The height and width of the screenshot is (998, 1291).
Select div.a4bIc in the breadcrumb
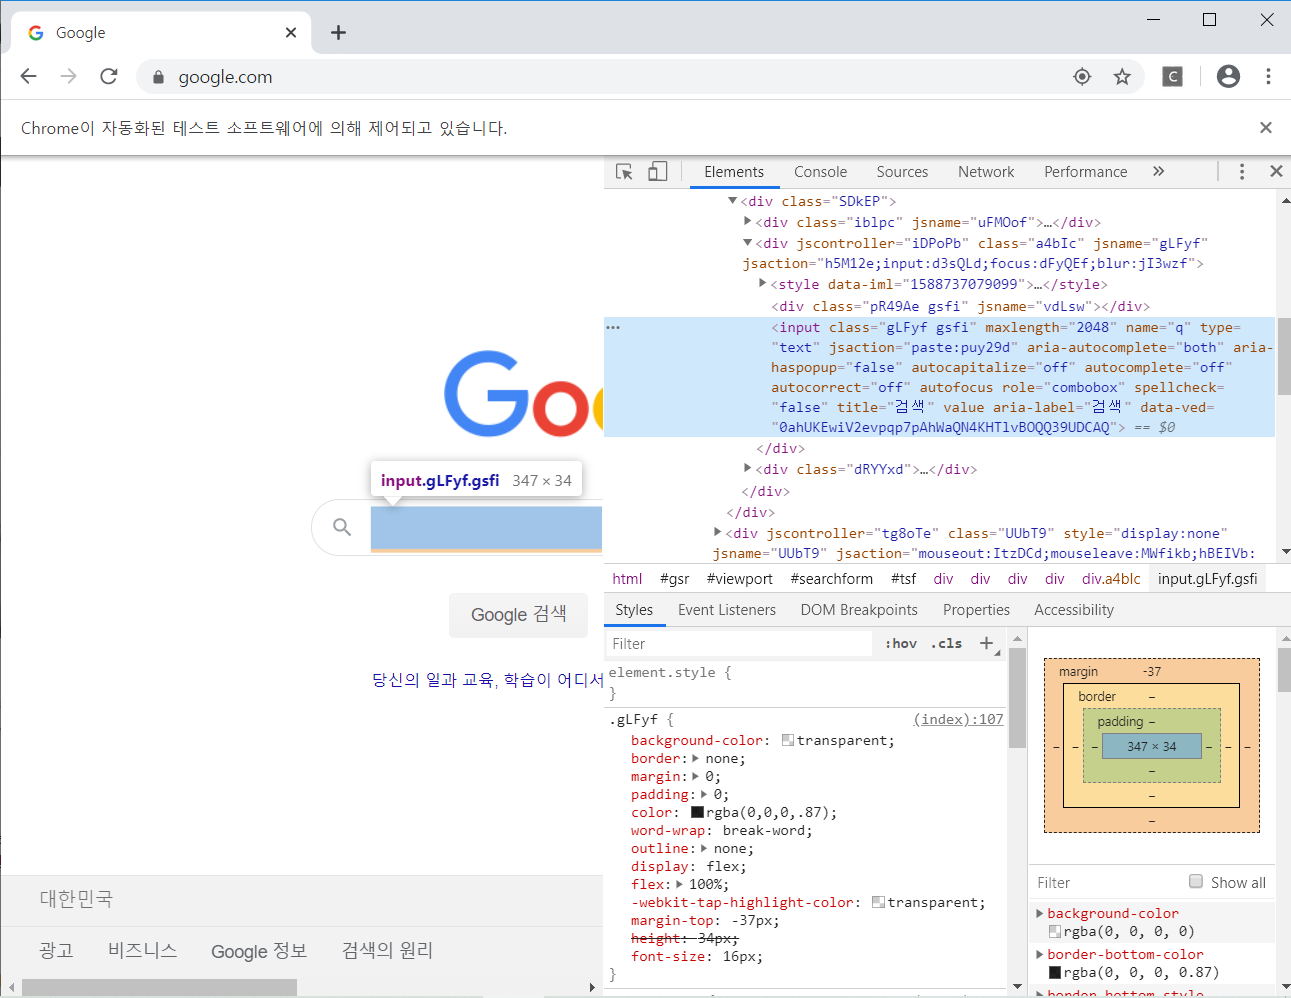pos(1111,579)
